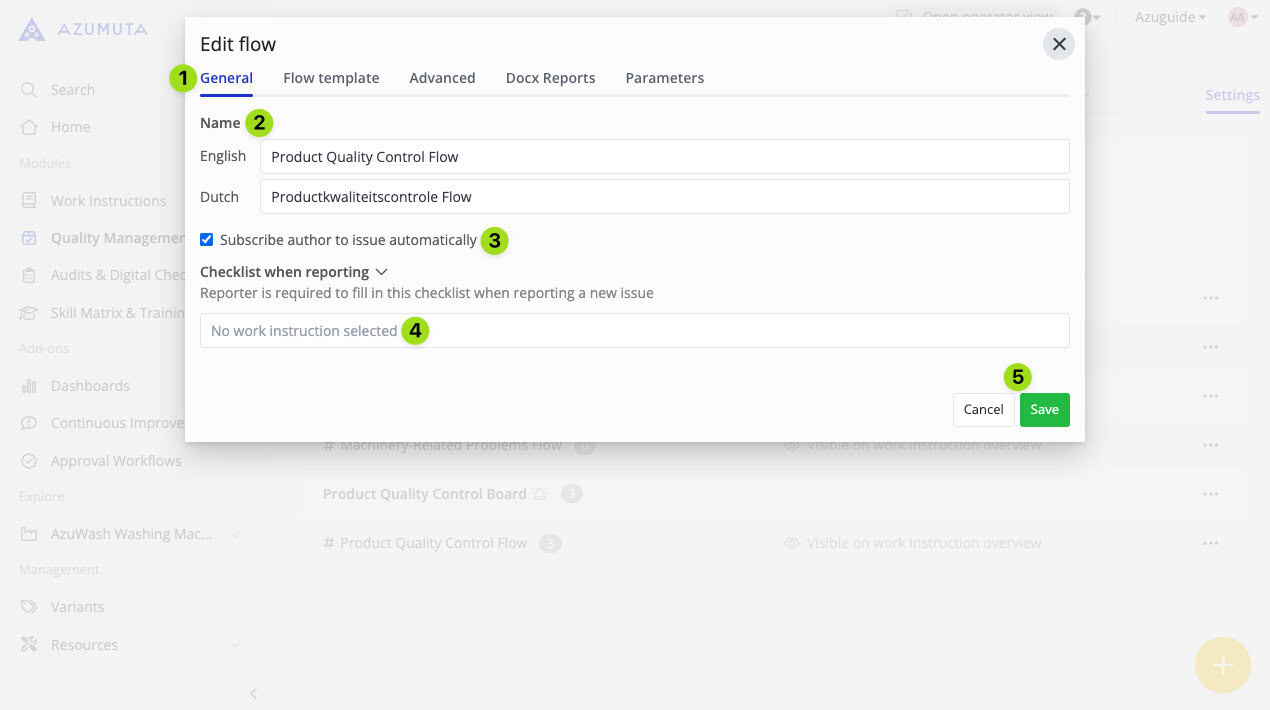
Task: Open the Work Instructions module
Action: [107, 200]
